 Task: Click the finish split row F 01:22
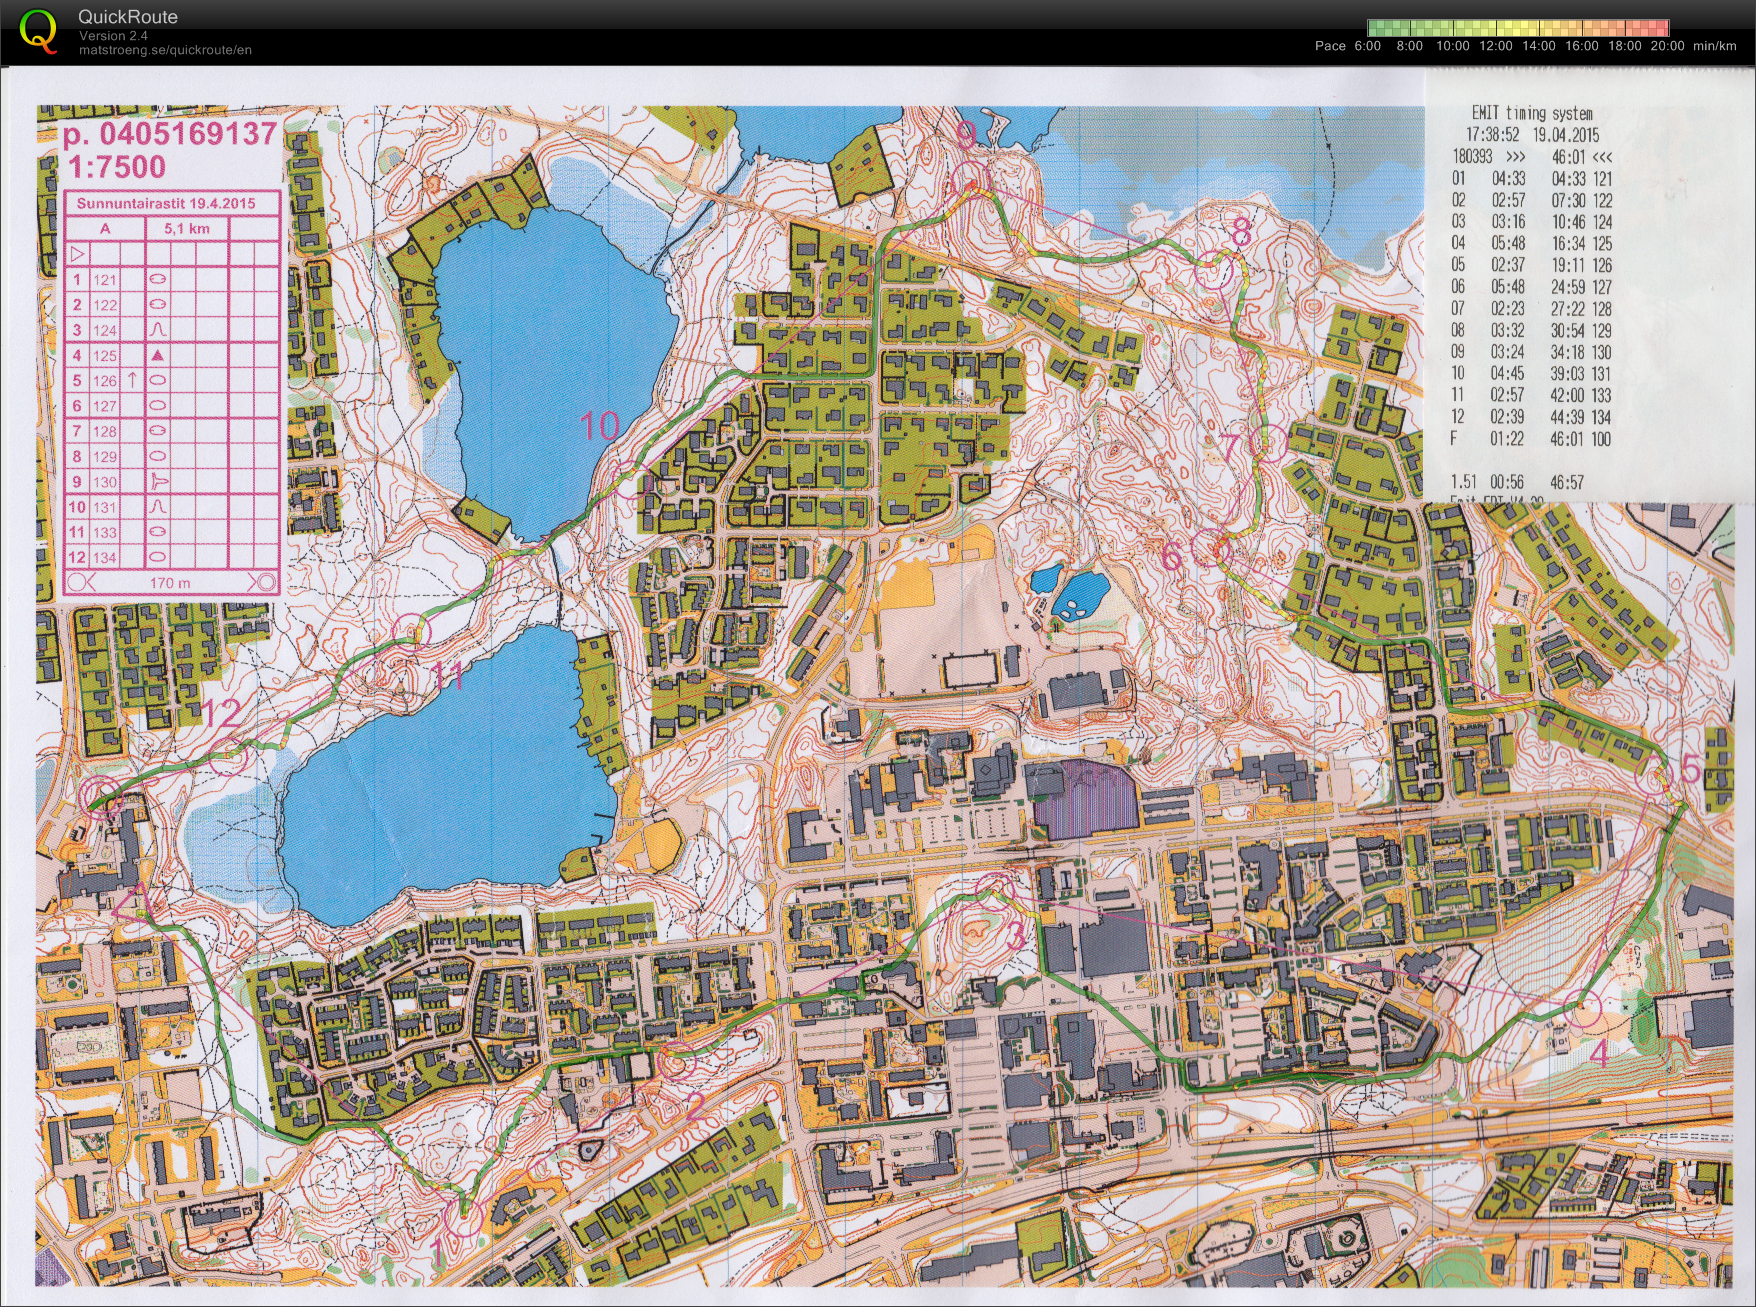click(x=1531, y=439)
